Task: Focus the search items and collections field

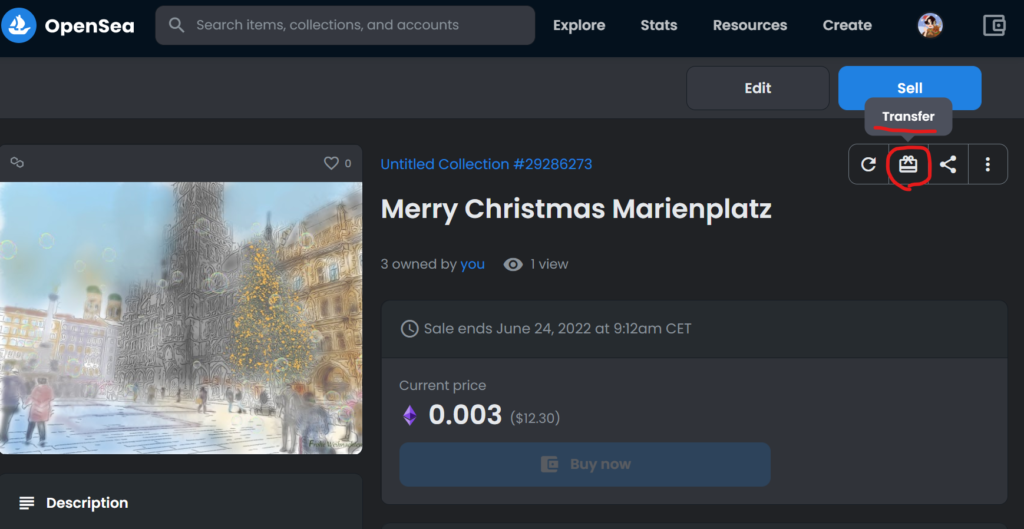Action: point(345,25)
